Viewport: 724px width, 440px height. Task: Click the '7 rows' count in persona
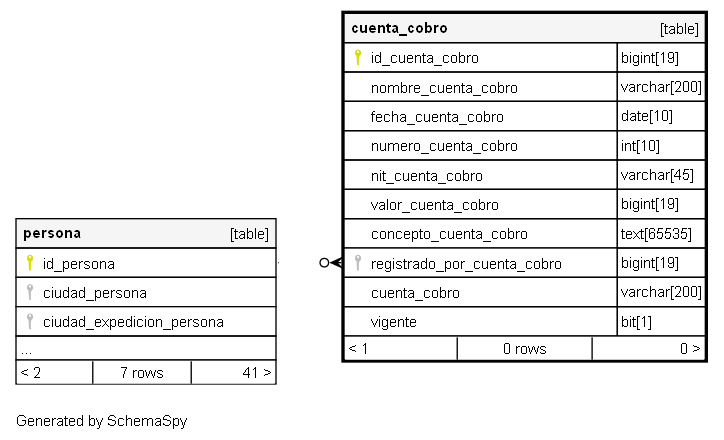coord(142,372)
